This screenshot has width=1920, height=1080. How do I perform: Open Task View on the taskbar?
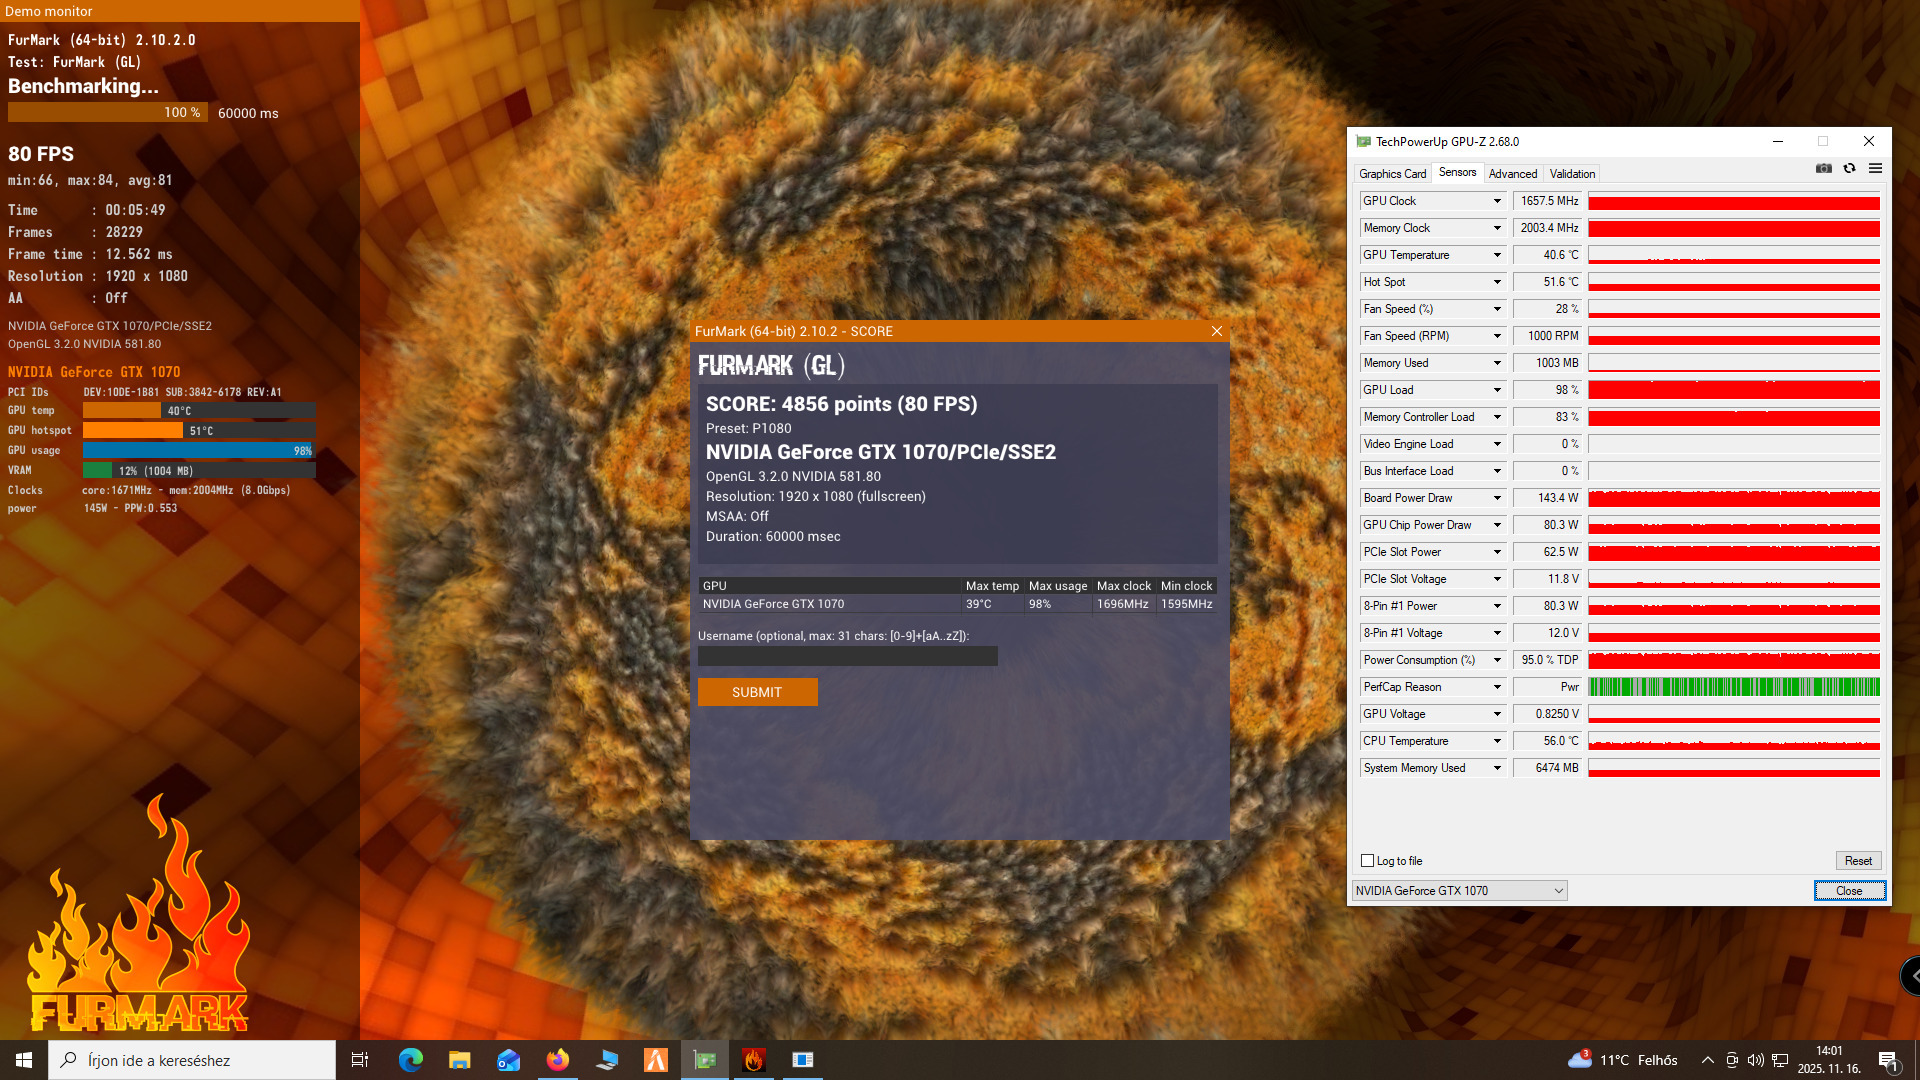pyautogui.click(x=360, y=1060)
